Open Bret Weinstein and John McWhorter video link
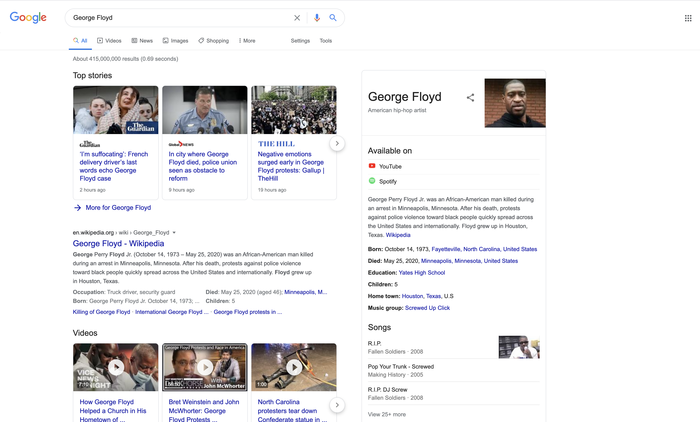 pos(204,411)
